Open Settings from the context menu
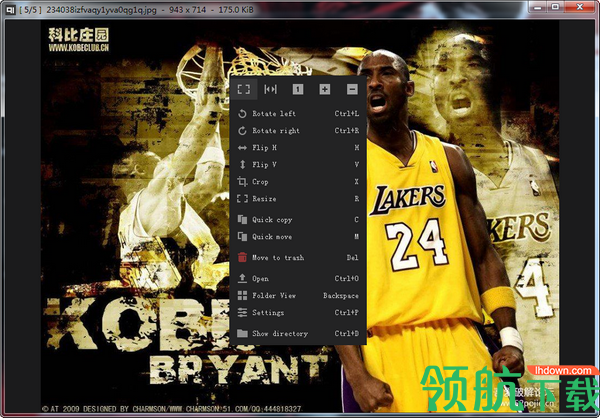This screenshot has width=600, height=418. pyautogui.click(x=298, y=312)
